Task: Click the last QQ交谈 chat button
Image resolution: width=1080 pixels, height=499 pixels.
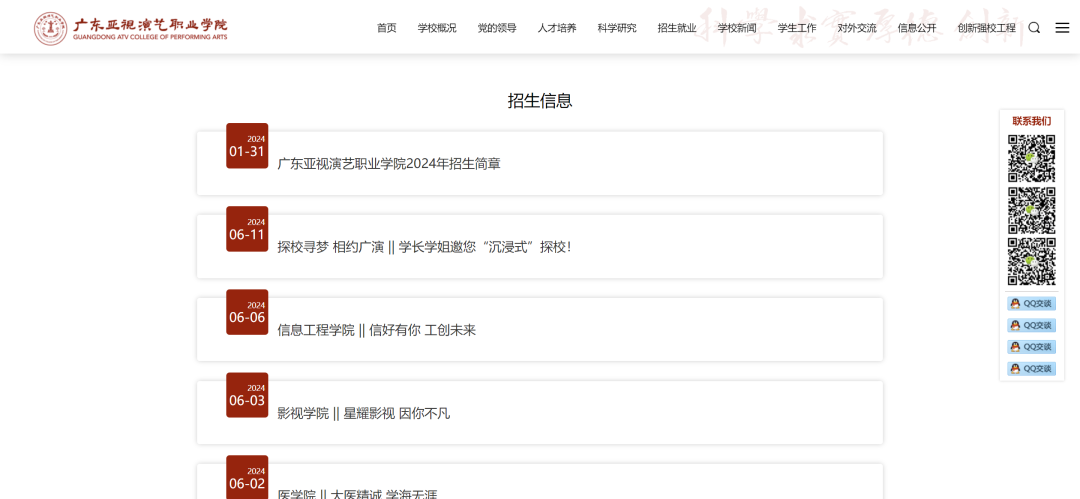Action: [1031, 369]
